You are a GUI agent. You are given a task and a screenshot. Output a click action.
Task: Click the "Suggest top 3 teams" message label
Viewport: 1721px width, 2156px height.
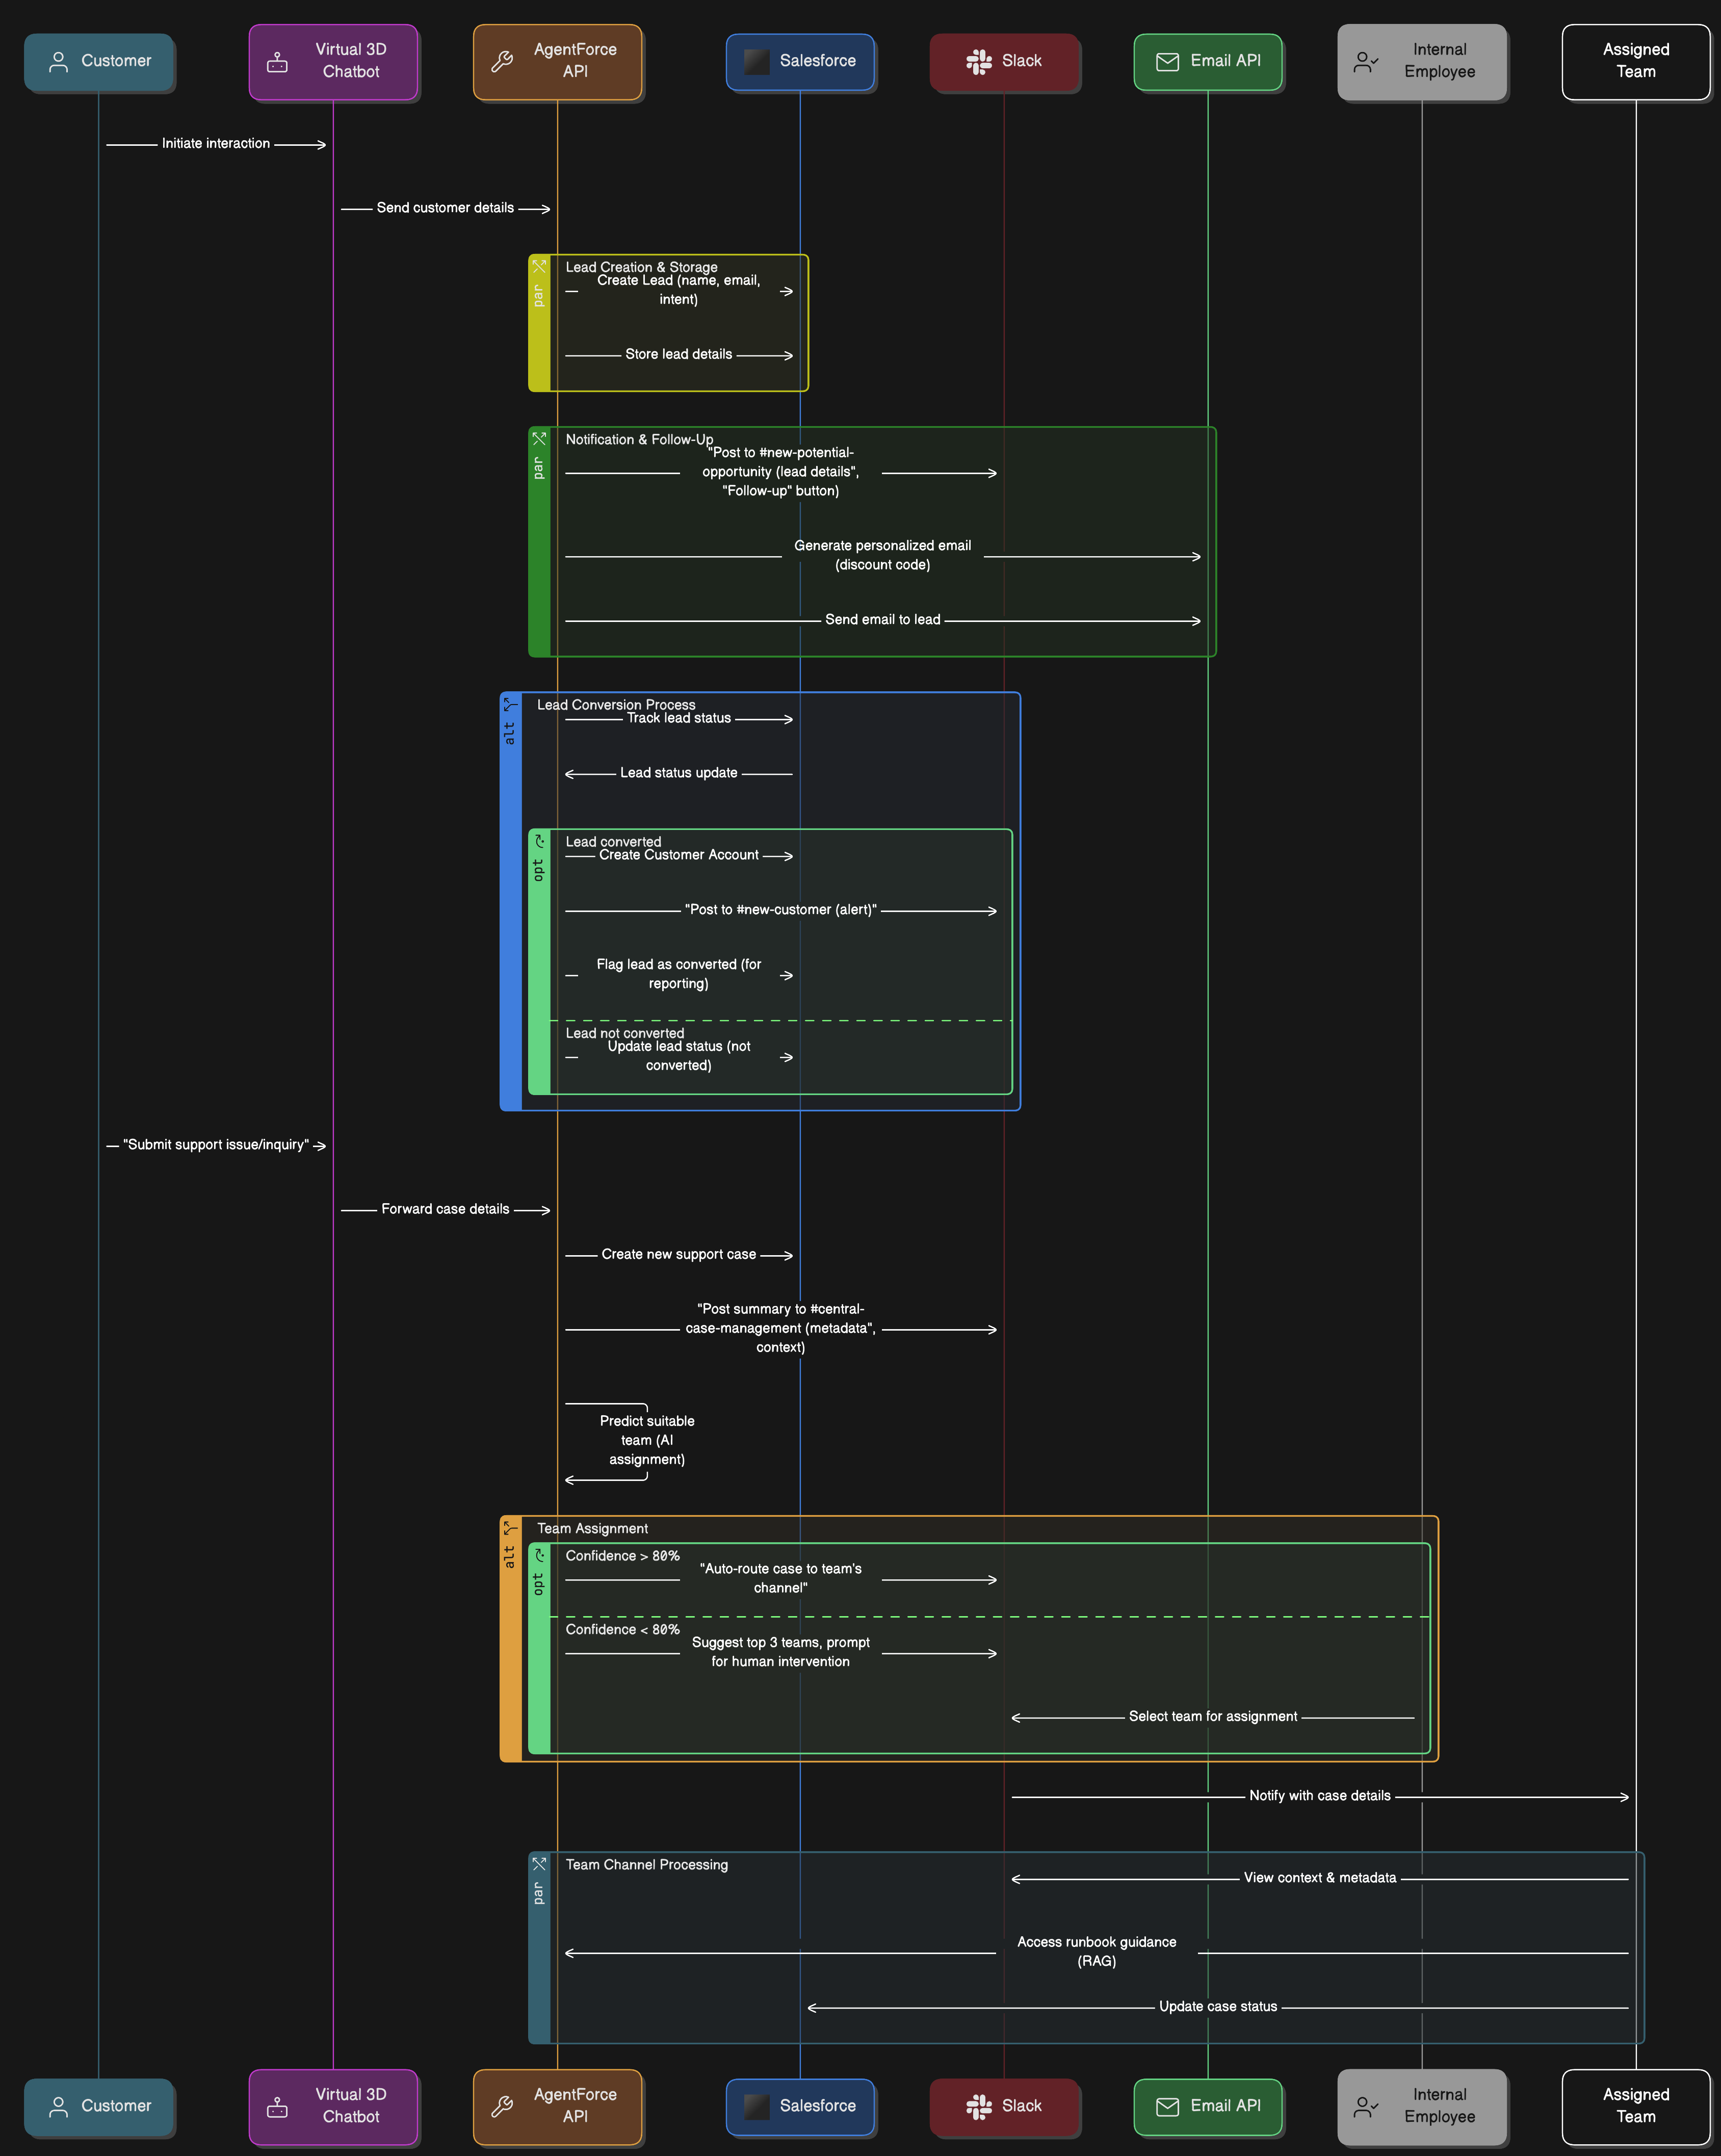tap(781, 1652)
